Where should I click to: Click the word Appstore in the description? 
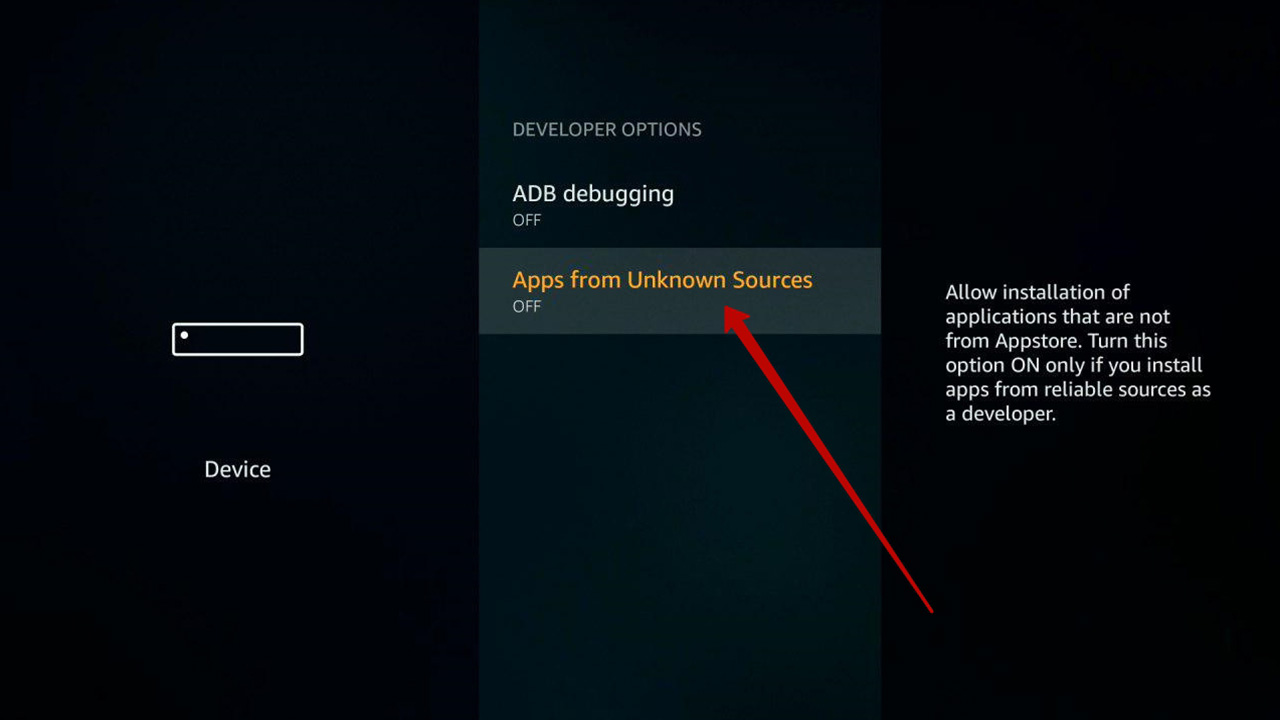point(1029,341)
